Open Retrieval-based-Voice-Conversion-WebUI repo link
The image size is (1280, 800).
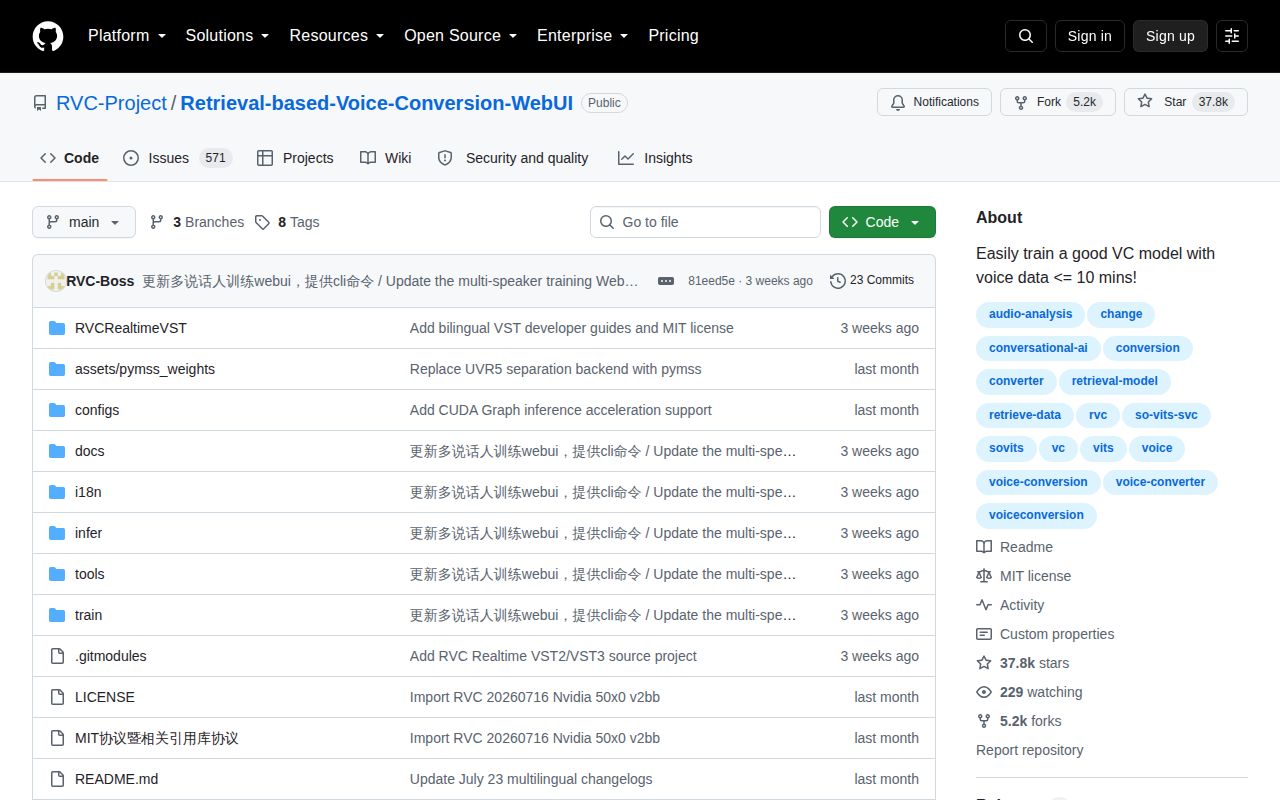tap(377, 103)
